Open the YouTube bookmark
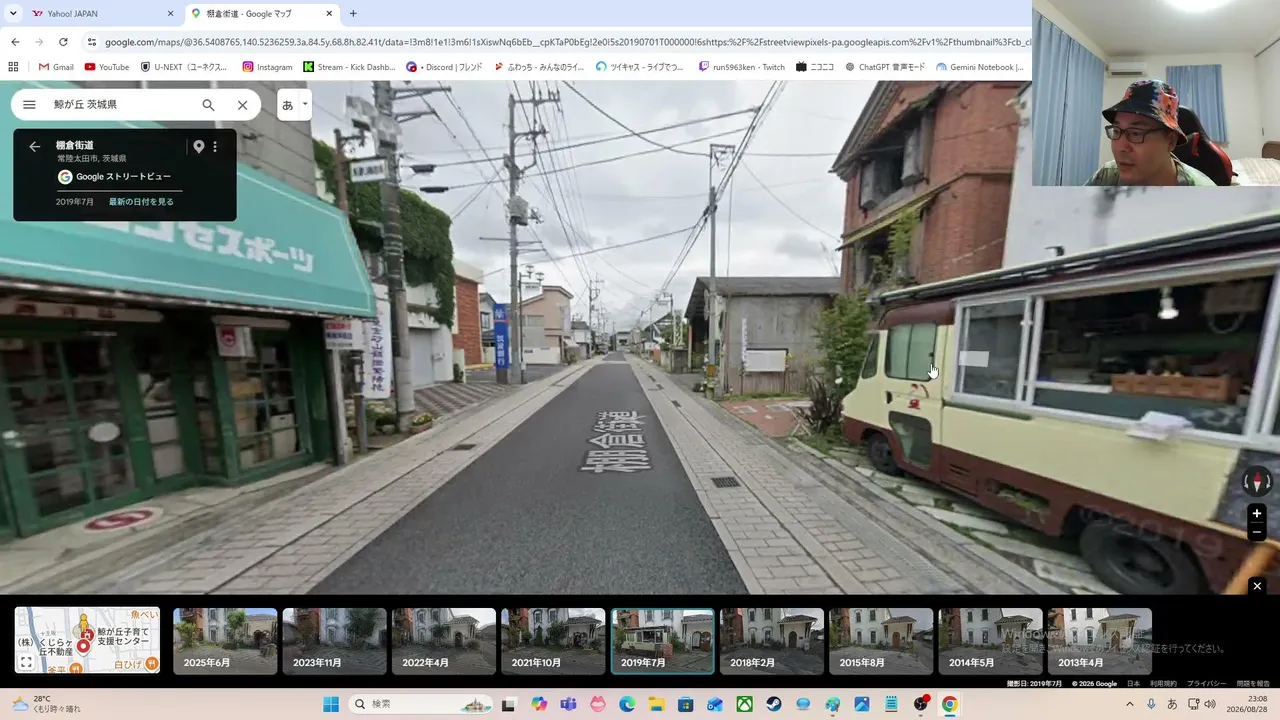This screenshot has width=1280, height=720. tap(107, 67)
